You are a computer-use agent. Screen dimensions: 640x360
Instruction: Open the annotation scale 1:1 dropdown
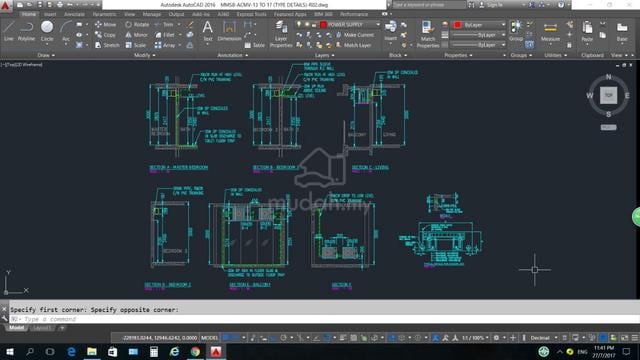(x=475, y=338)
